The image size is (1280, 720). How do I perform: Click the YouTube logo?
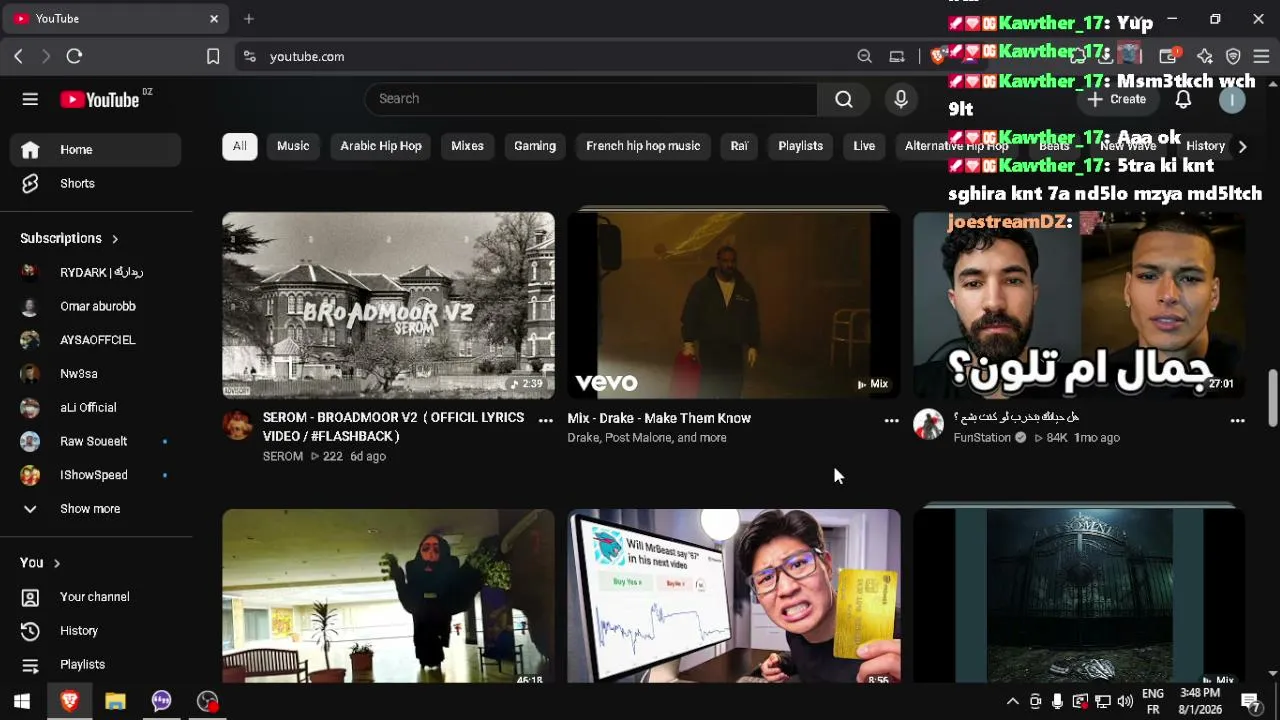99,99
